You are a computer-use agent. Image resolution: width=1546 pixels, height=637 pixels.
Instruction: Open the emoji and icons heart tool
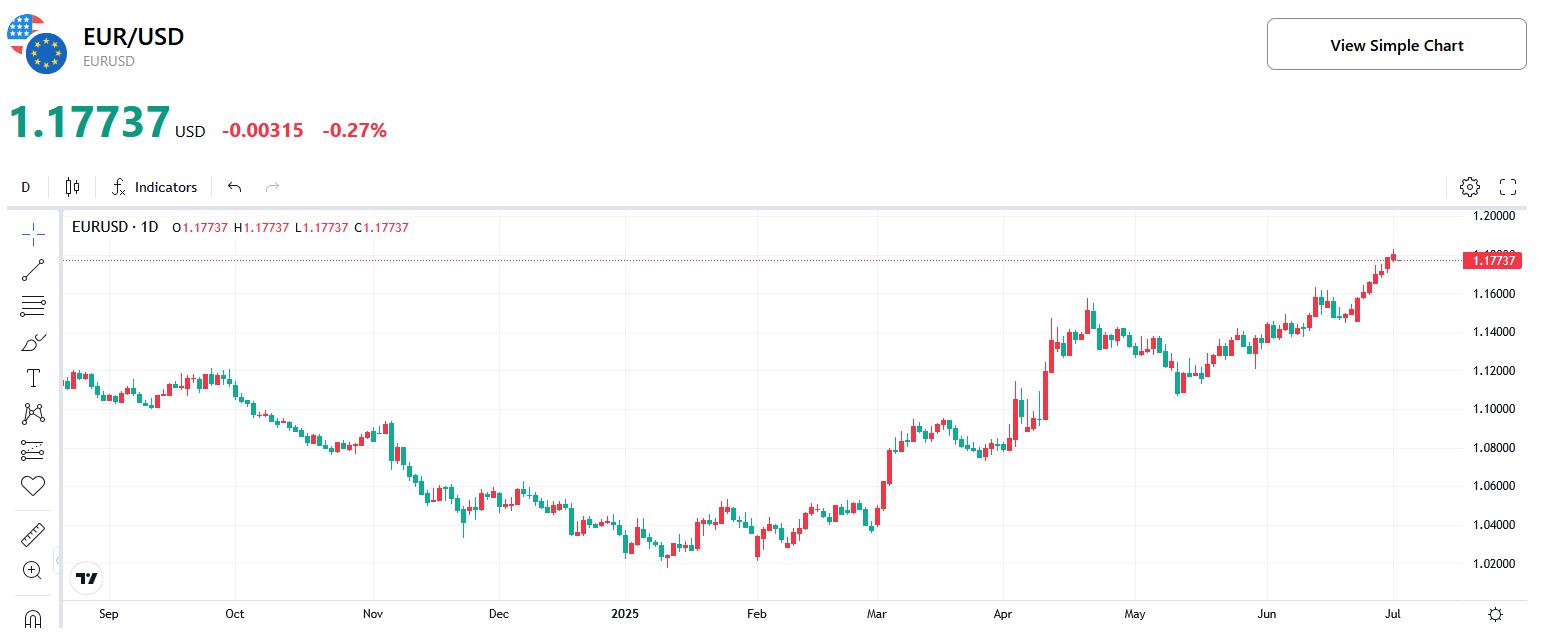33,485
